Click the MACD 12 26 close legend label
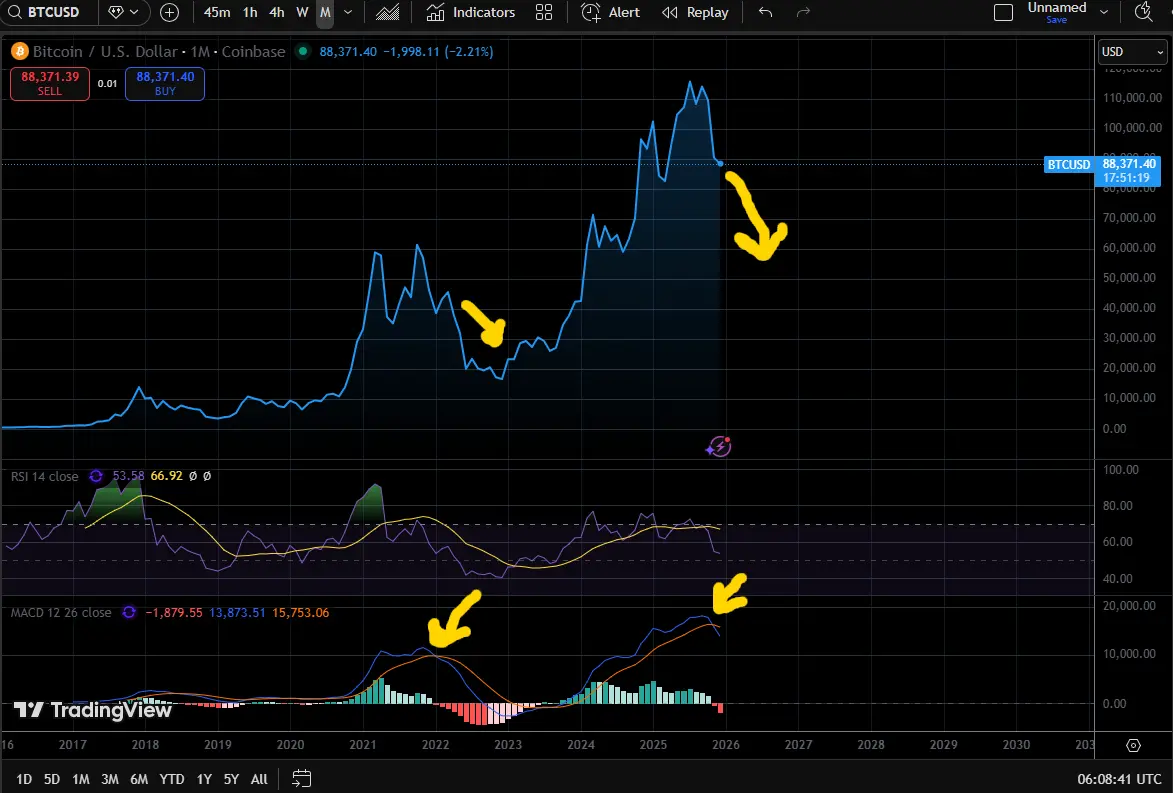This screenshot has height=793, width=1173. tap(61, 612)
